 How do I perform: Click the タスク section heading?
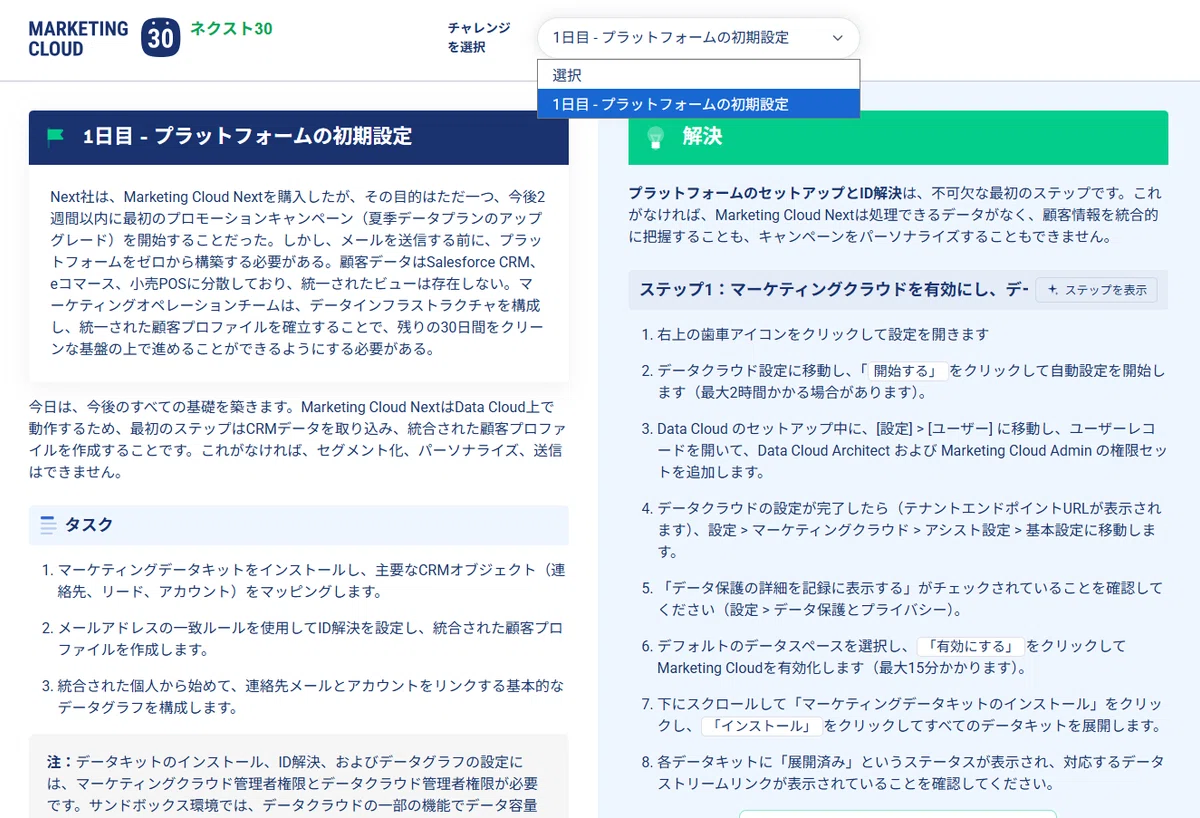click(89, 525)
